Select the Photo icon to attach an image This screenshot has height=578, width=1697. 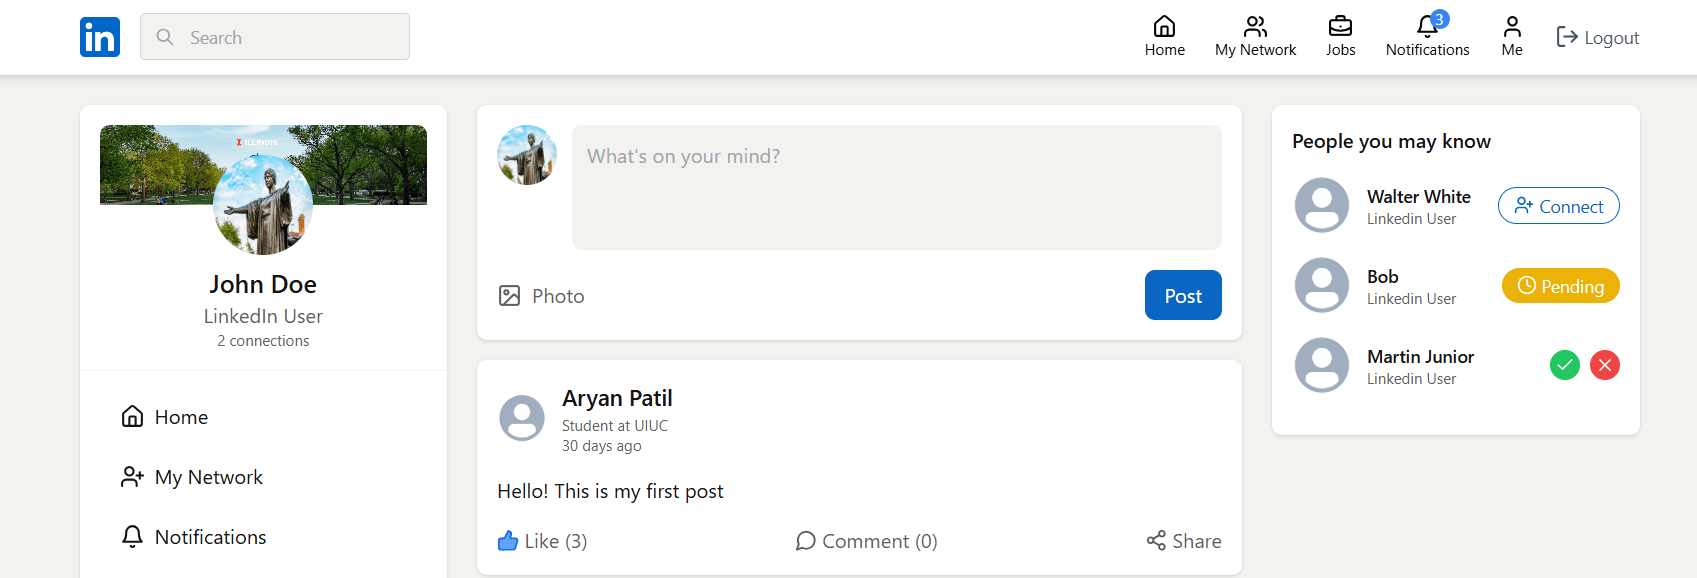(510, 295)
